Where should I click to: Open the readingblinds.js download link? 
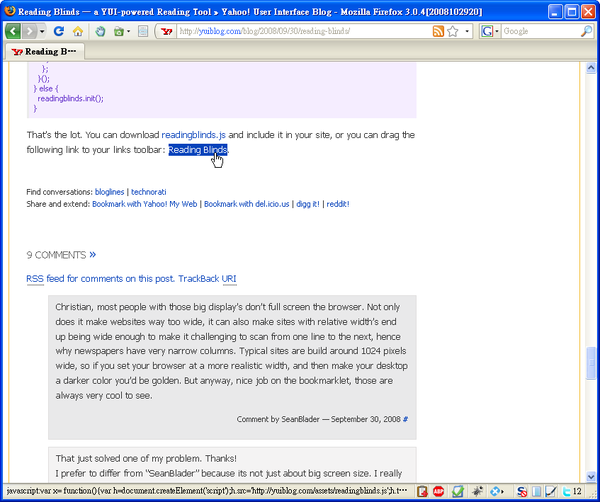click(x=194, y=135)
